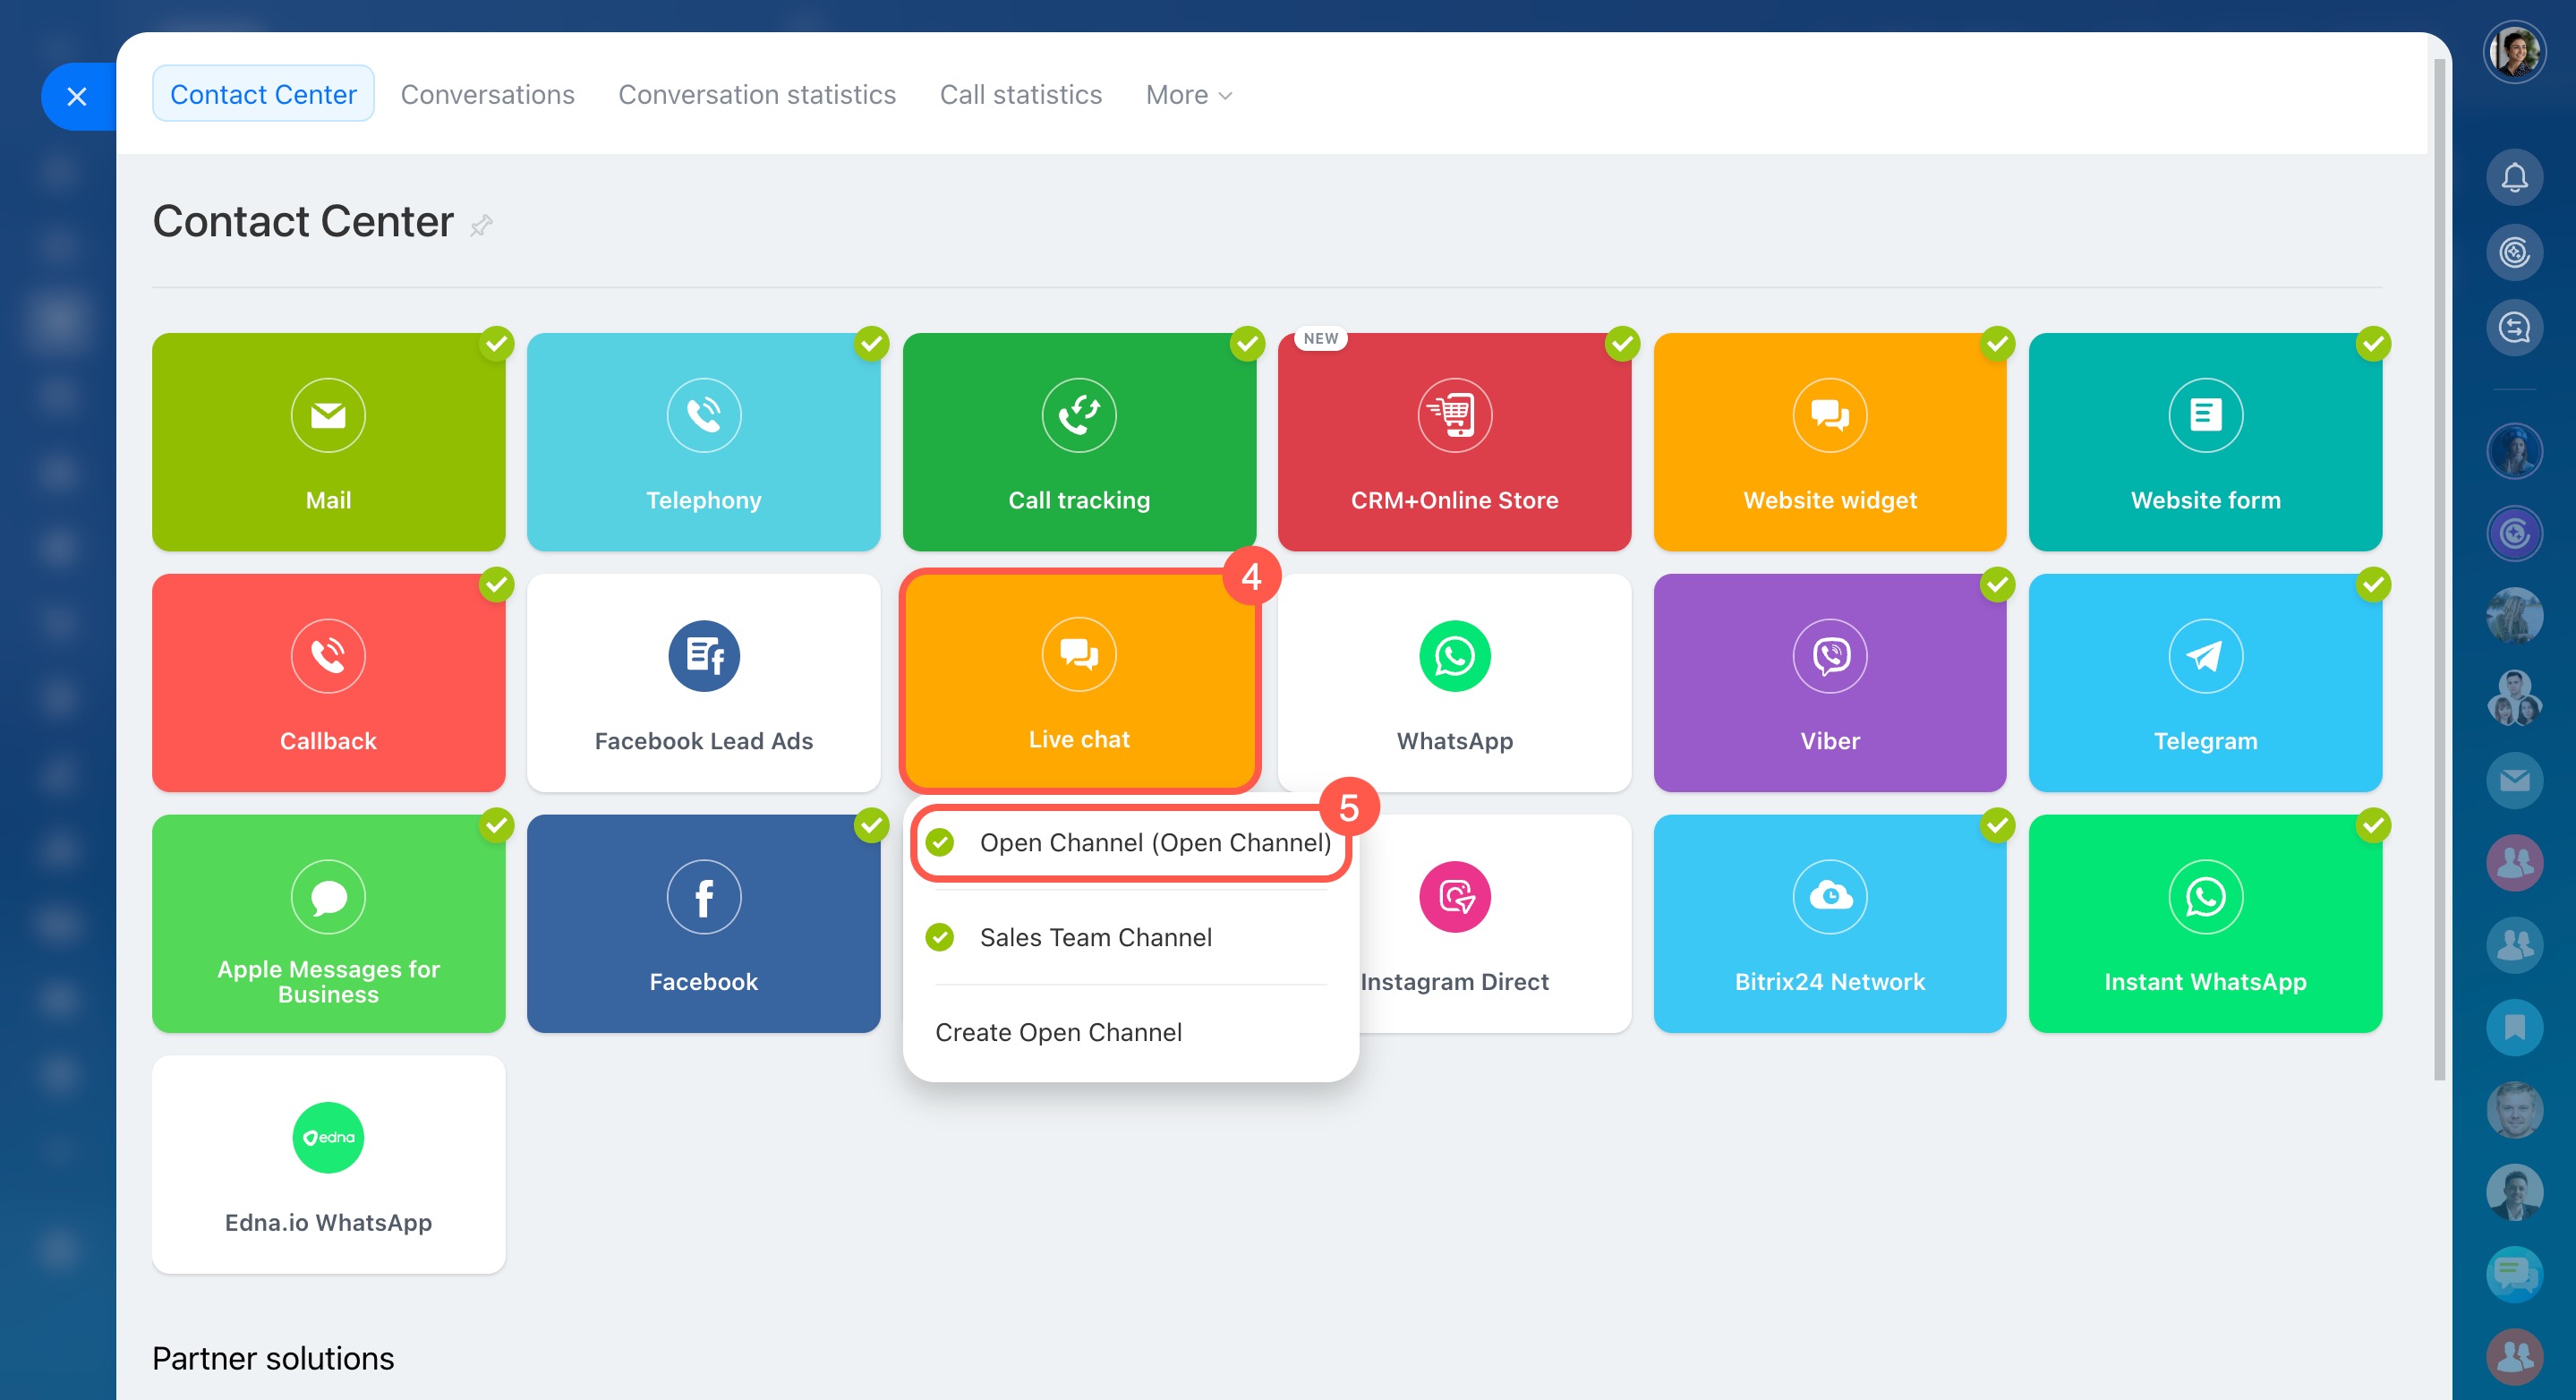The image size is (2576, 1400).
Task: Click the checkmark next to Sales Team Channel
Action: [x=940, y=937]
